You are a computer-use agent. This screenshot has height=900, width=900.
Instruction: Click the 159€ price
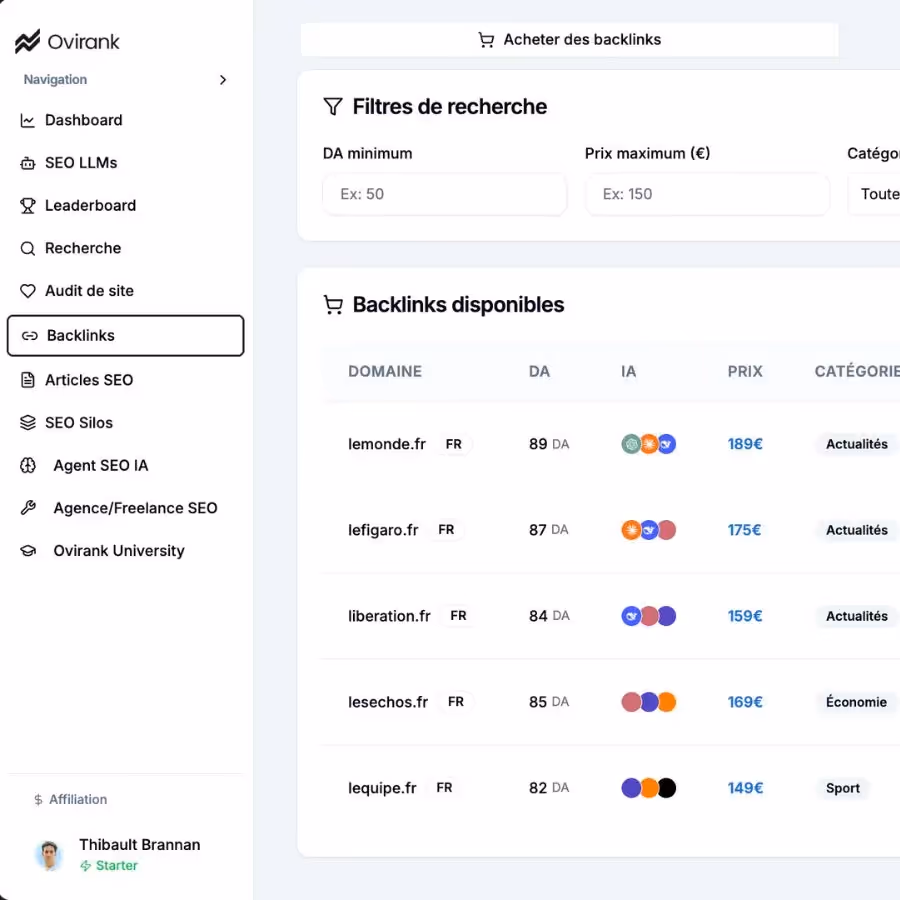745,616
